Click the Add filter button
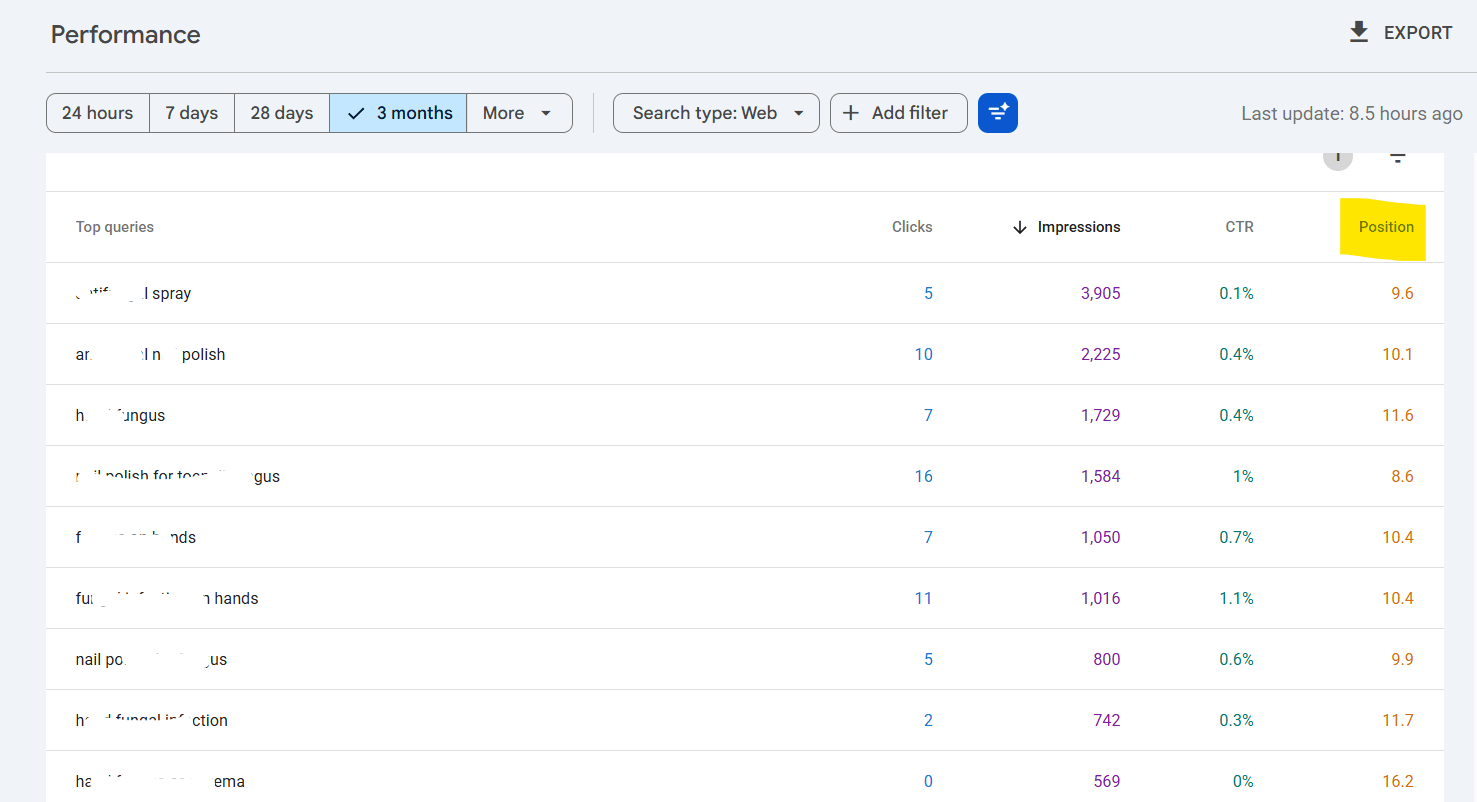This screenshot has height=802, width=1477. pyautogui.click(x=899, y=113)
